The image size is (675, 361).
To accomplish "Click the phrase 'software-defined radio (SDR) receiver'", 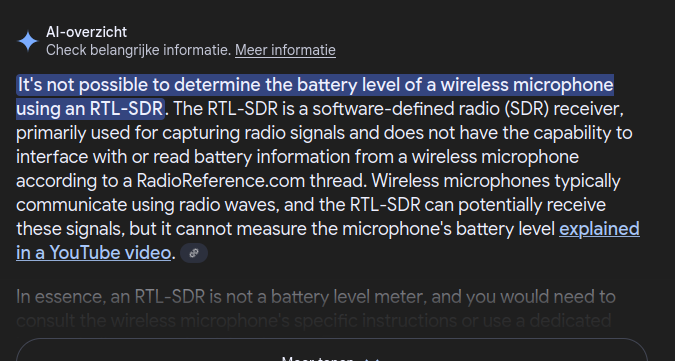I will tap(468, 109).
